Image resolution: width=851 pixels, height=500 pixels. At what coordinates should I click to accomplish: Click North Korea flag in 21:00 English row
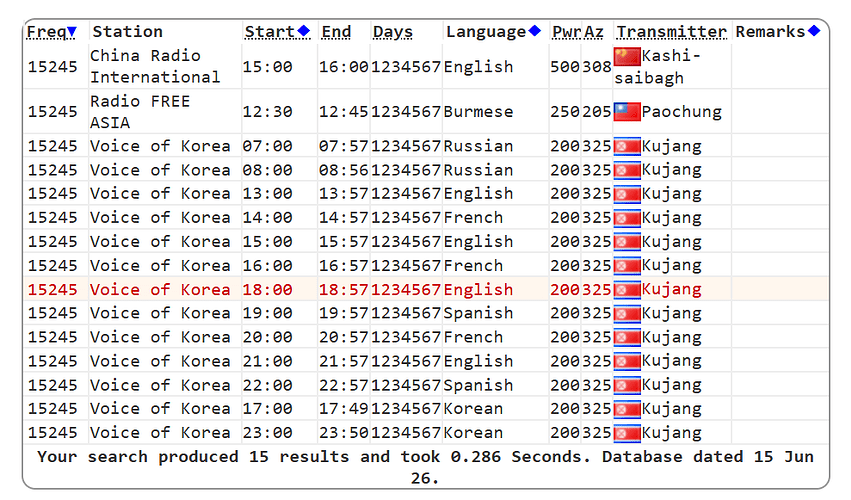[627, 361]
